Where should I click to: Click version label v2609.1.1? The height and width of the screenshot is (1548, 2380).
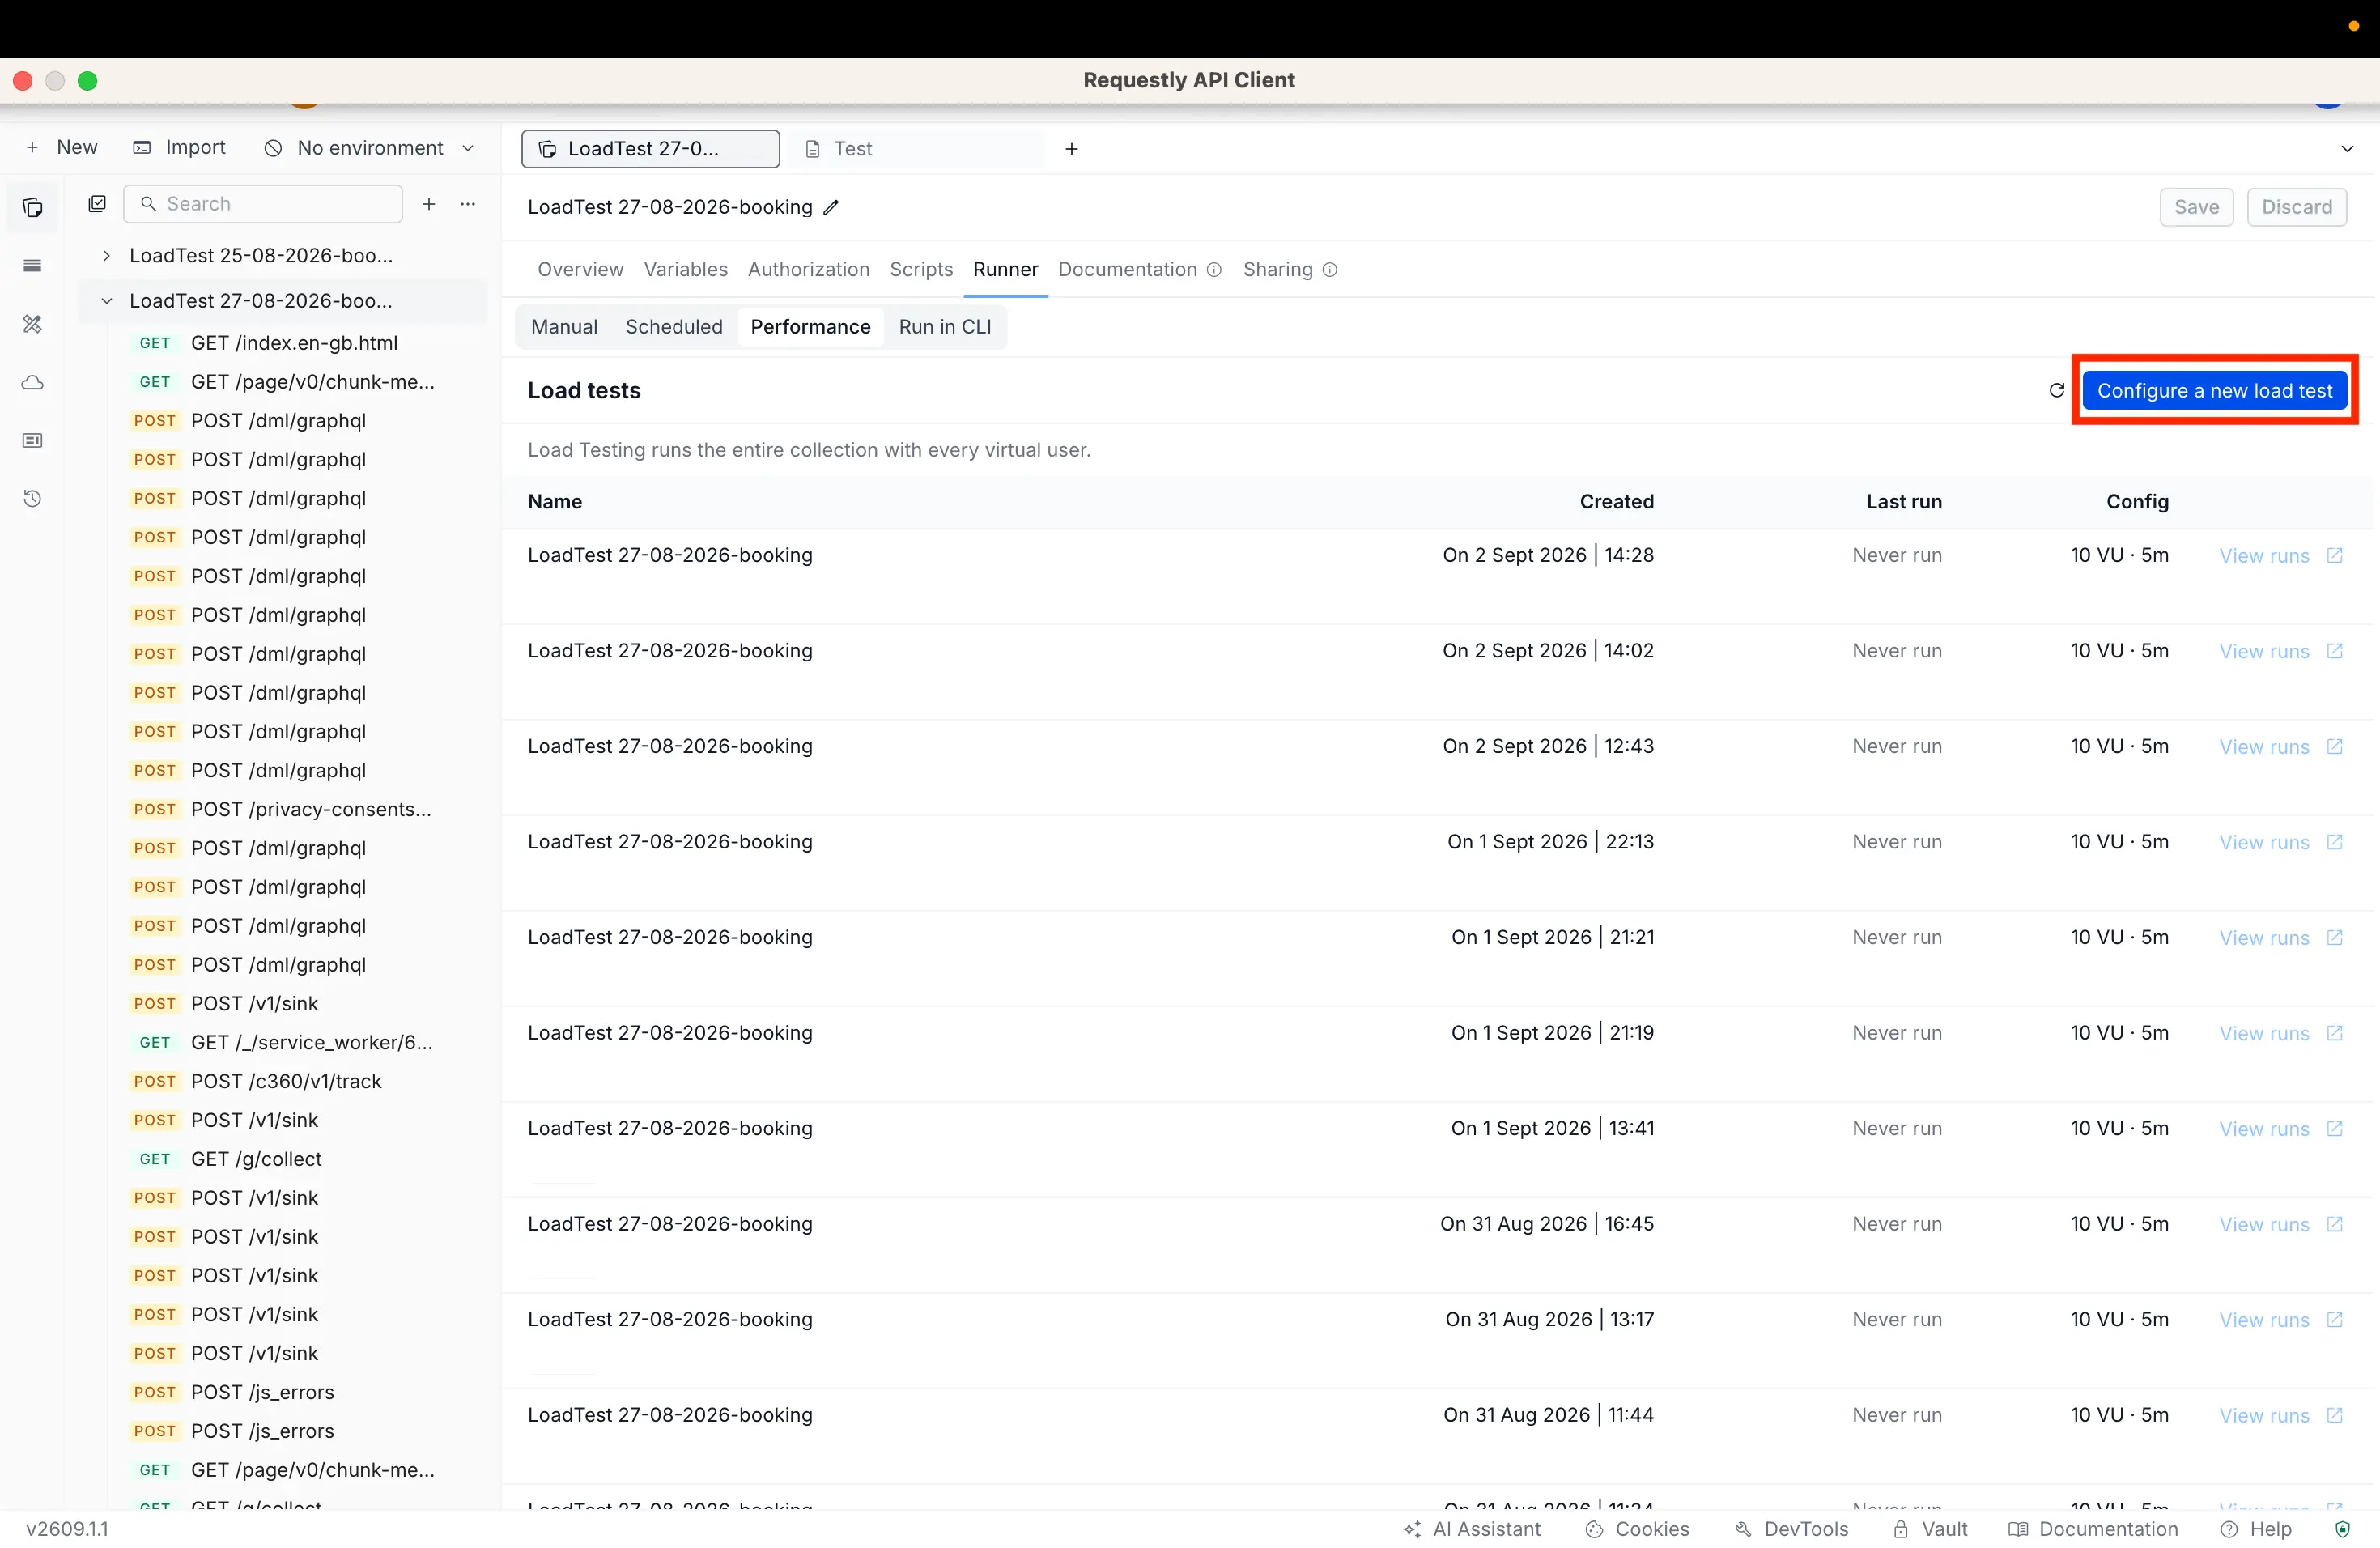pyautogui.click(x=67, y=1529)
